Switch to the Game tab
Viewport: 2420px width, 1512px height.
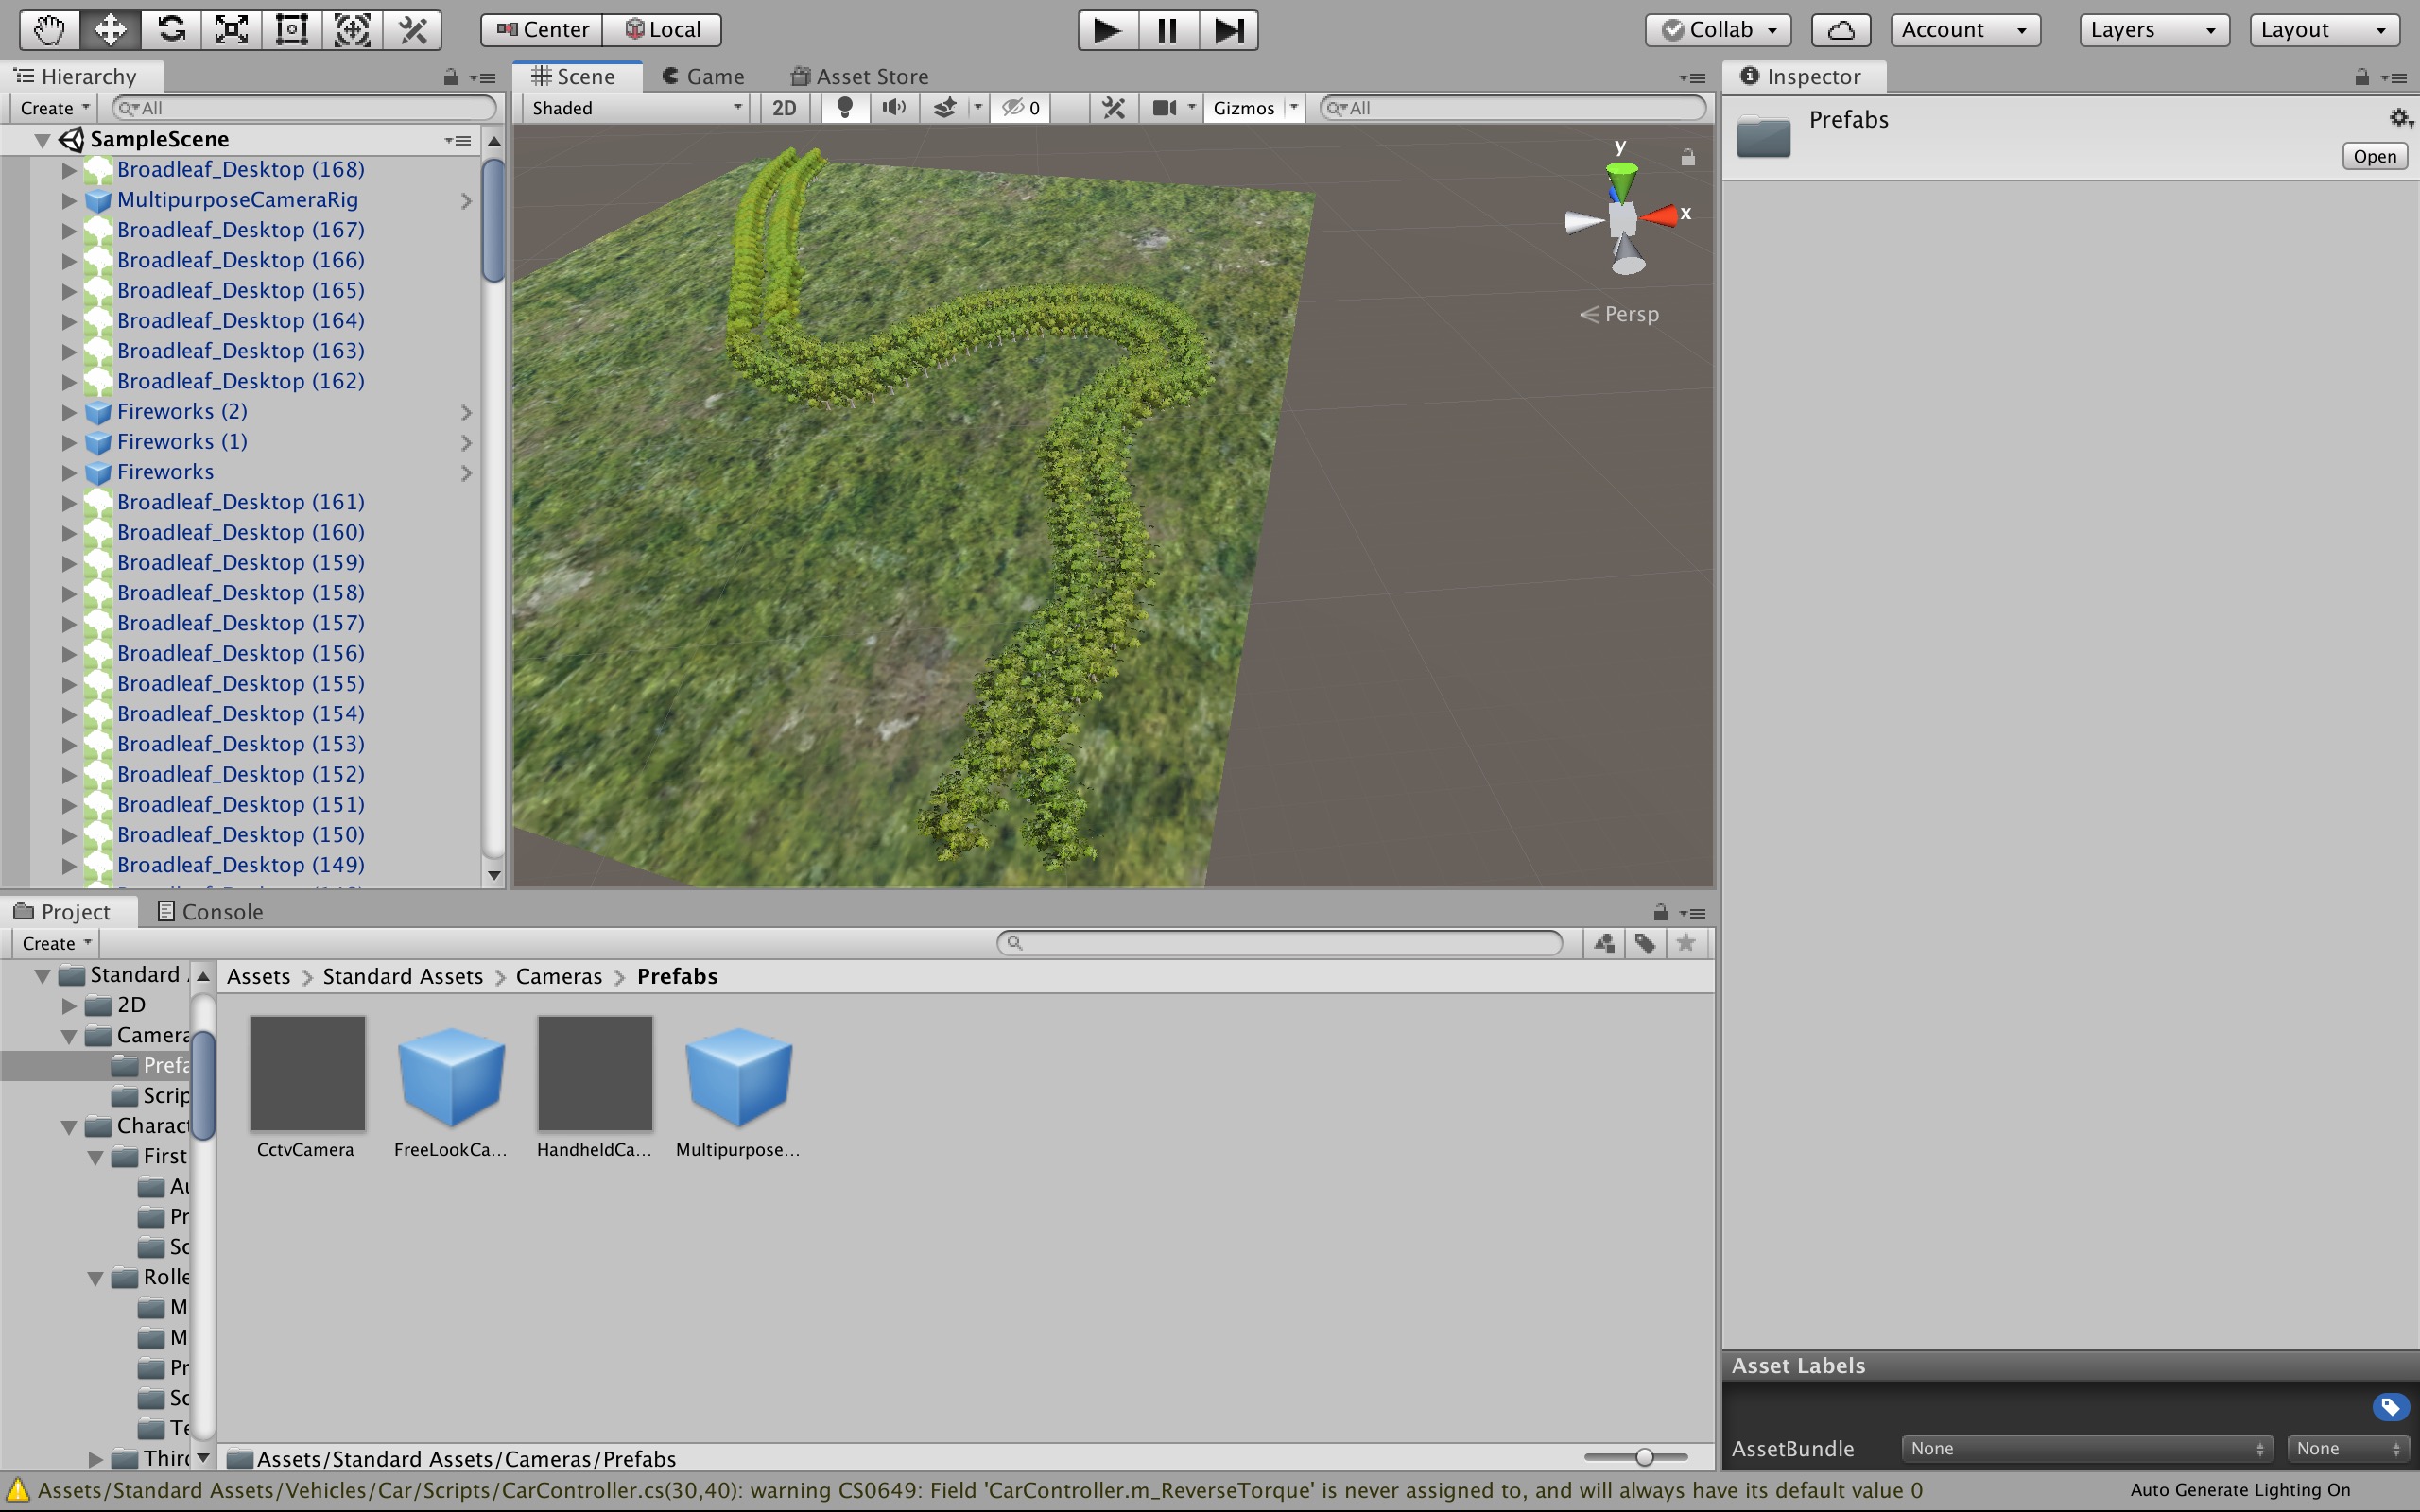tap(703, 76)
